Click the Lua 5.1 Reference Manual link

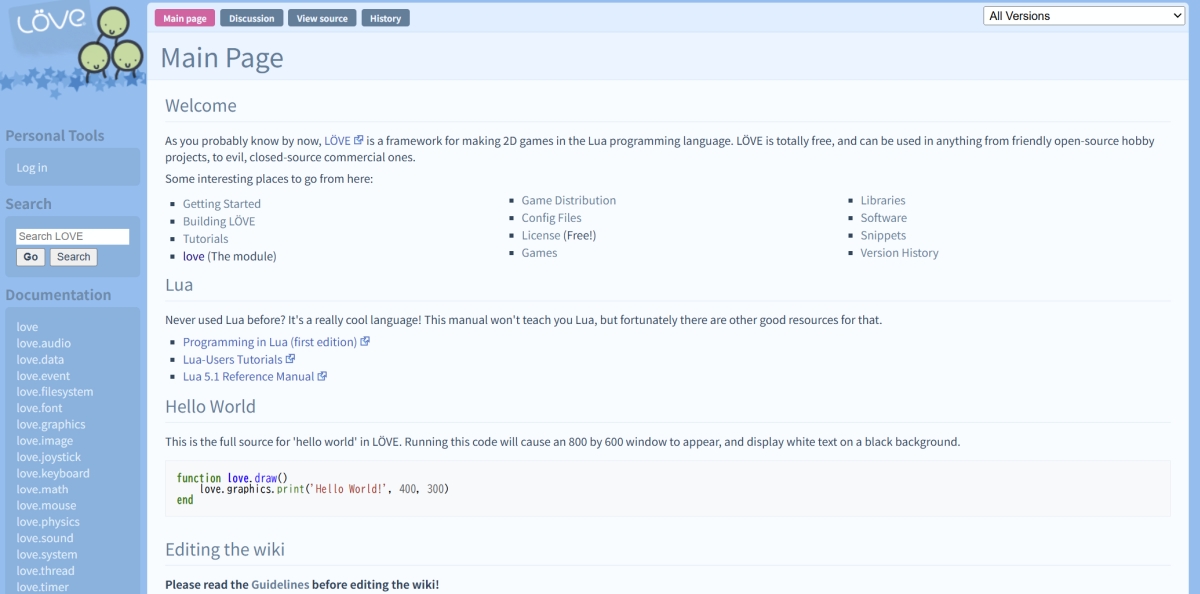248,377
